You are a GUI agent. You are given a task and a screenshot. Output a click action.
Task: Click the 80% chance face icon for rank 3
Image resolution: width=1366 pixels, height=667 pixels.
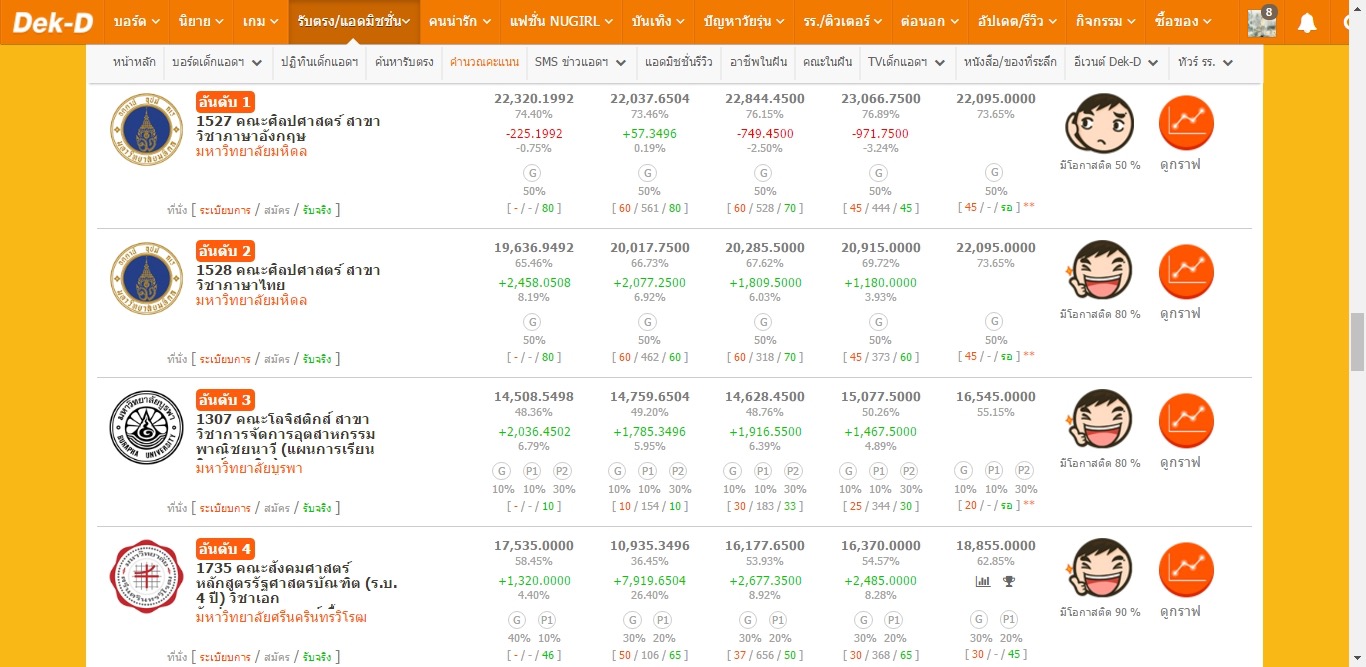(x=1099, y=420)
